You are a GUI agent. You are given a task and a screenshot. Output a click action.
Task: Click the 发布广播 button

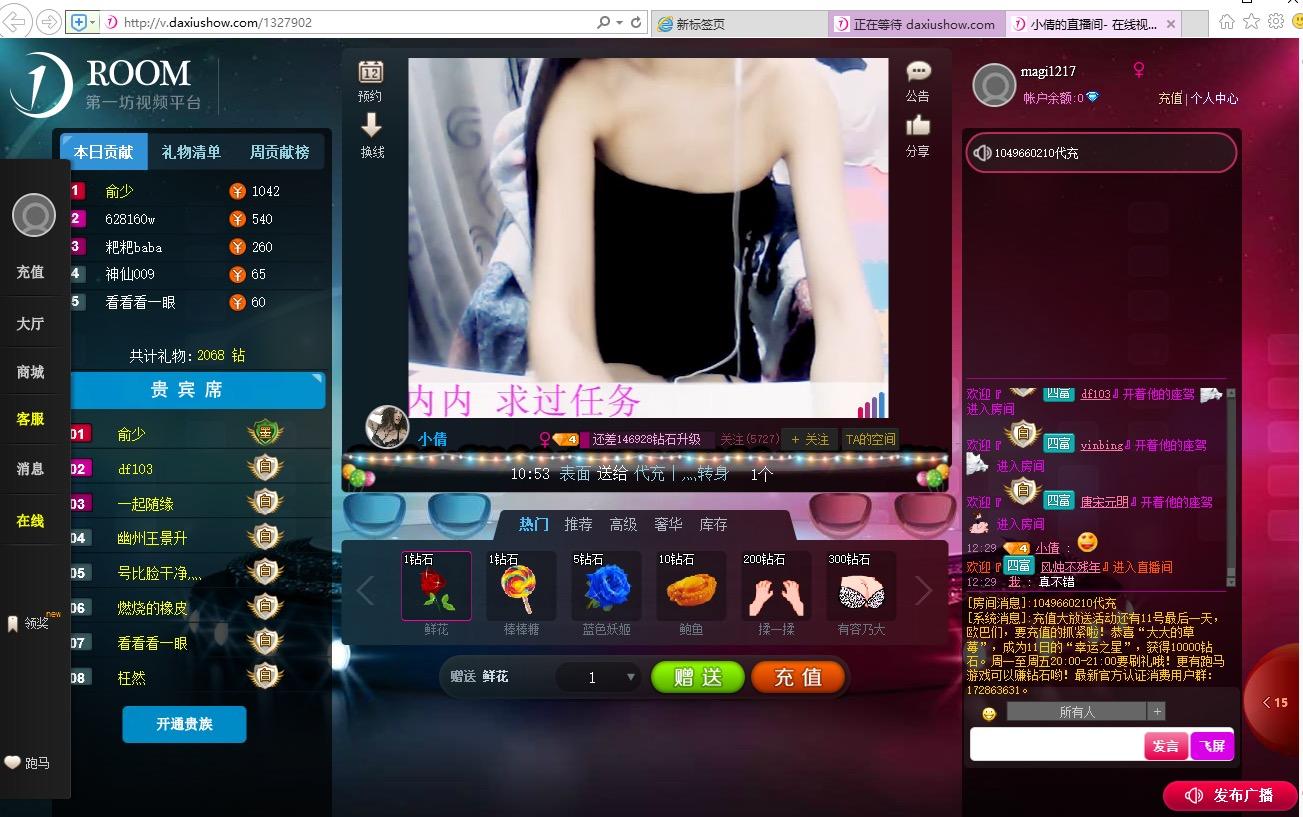point(1231,796)
